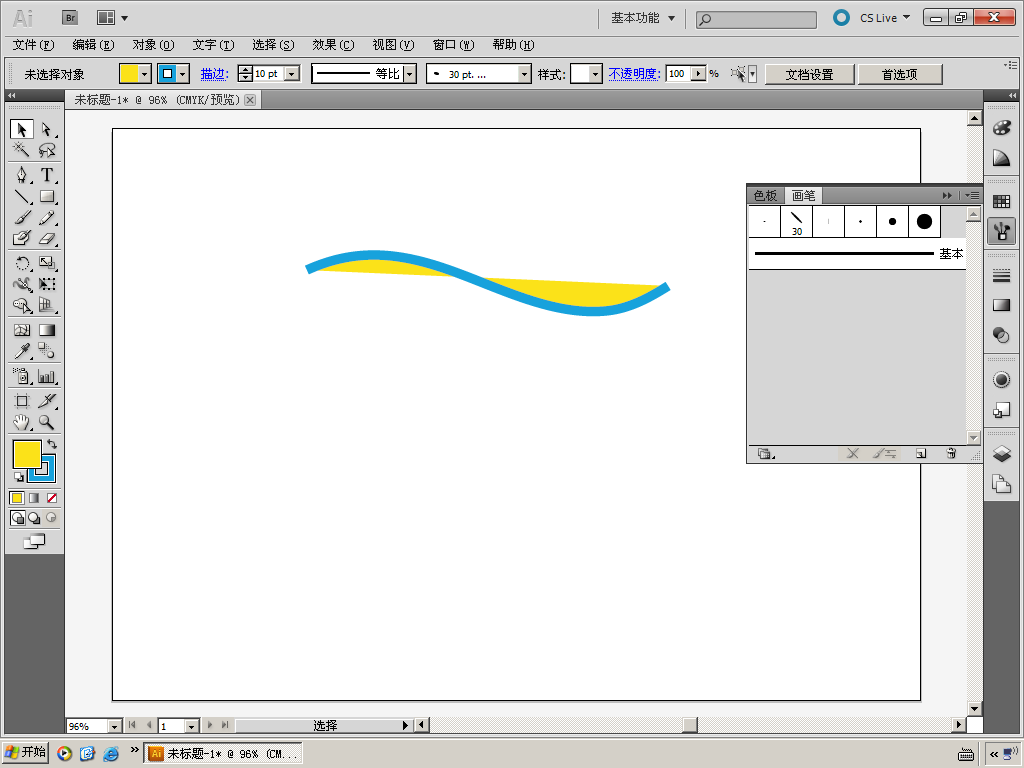Viewport: 1024px width, 768px height.
Task: Open graphic style dropdown
Action: coord(595,74)
